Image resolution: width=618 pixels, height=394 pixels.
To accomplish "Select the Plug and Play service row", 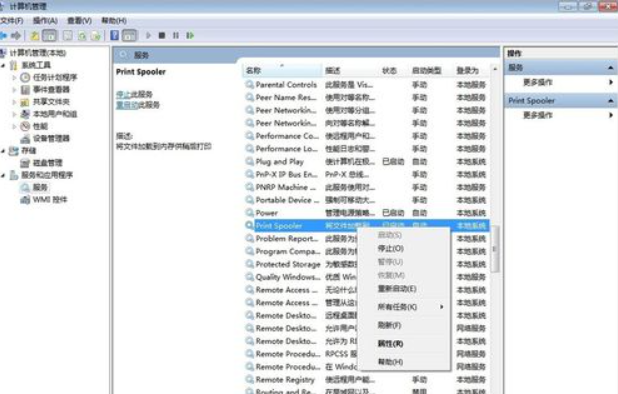I will pos(366,162).
